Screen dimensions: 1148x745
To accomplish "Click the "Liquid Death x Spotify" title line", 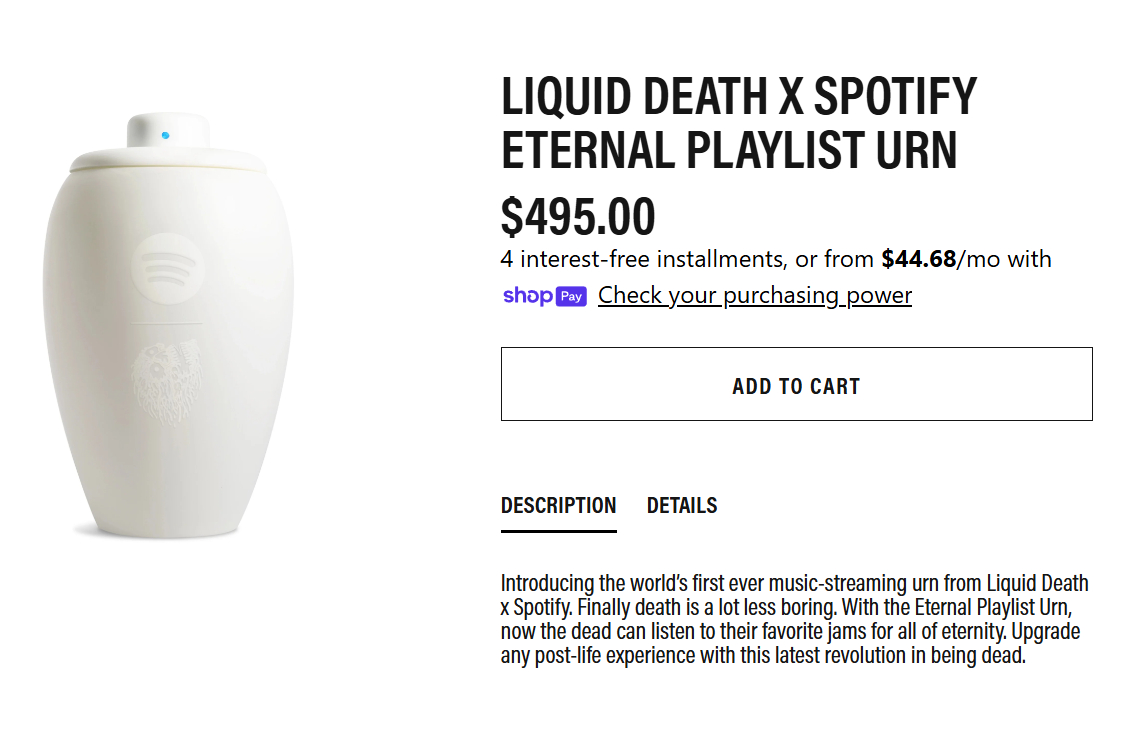I will (x=738, y=97).
